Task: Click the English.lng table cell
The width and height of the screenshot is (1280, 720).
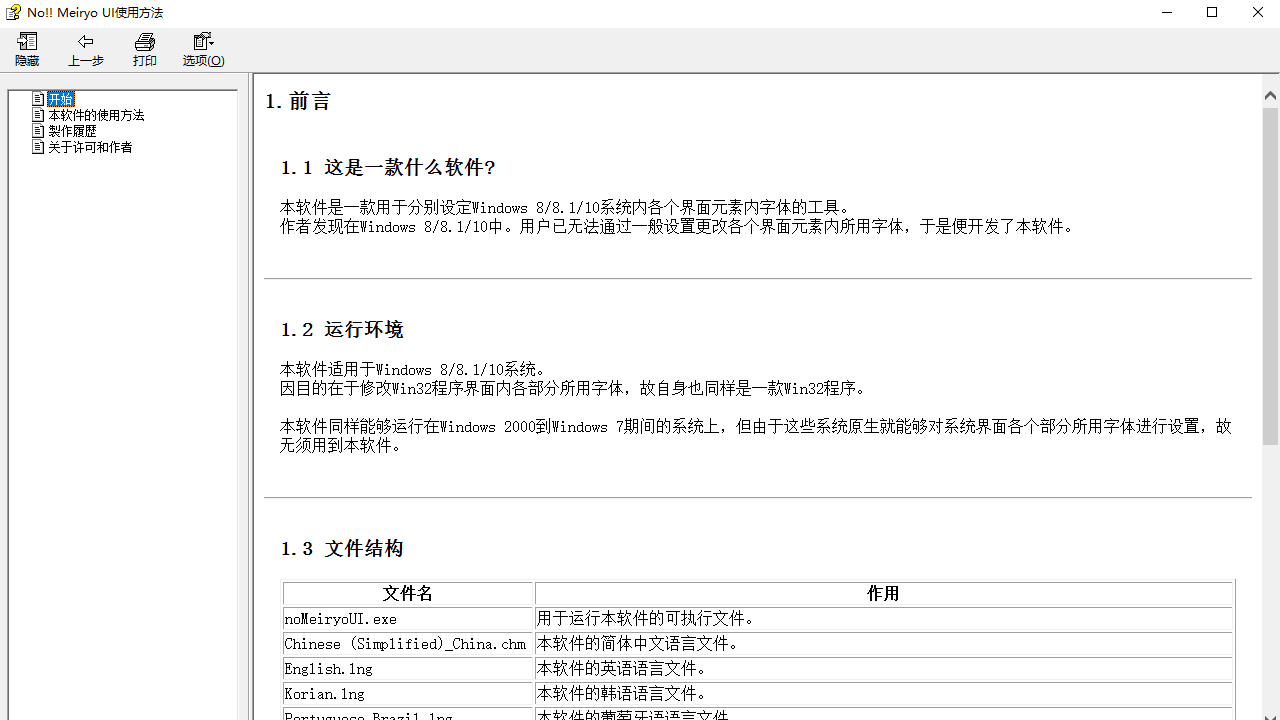Action: tap(408, 669)
